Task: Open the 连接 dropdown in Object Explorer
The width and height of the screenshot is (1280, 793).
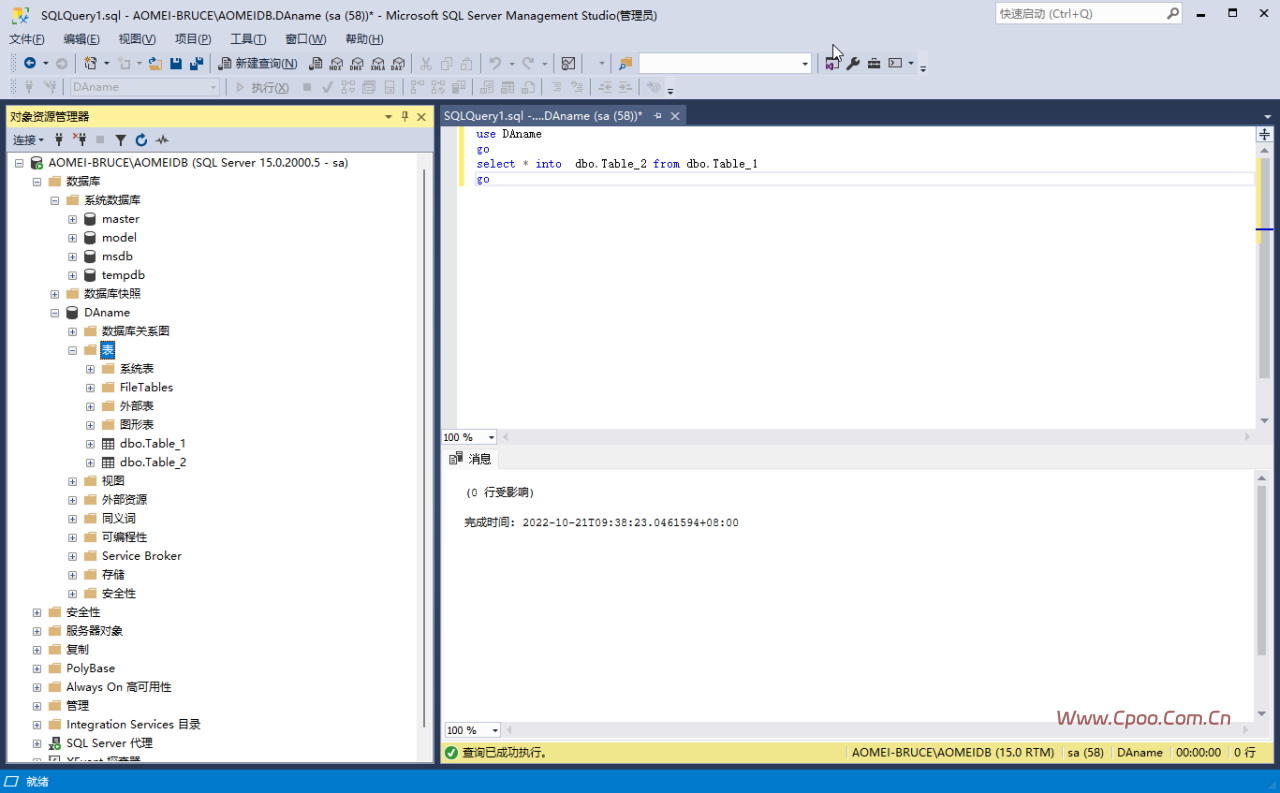Action: tap(28, 140)
